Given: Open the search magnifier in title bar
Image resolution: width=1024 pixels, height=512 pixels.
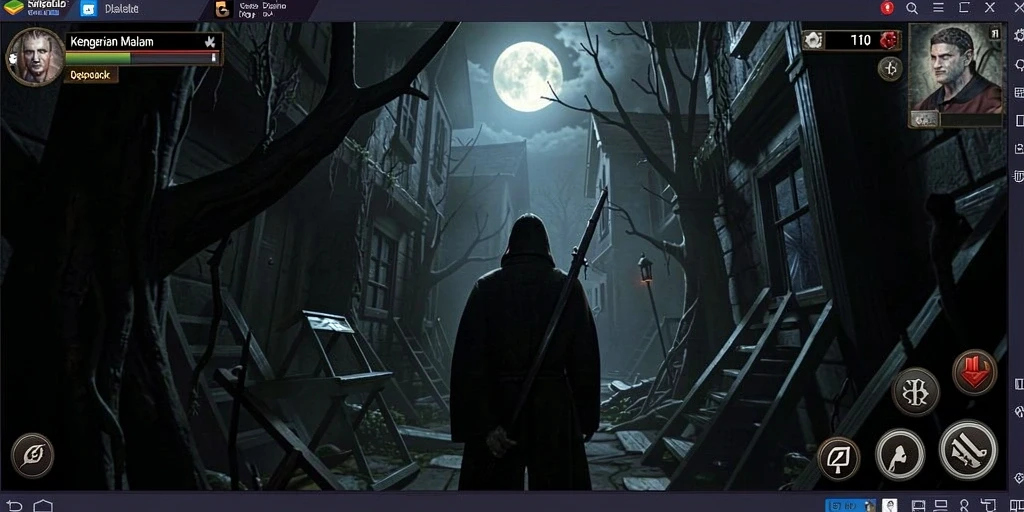Looking at the screenshot, I should [x=912, y=8].
